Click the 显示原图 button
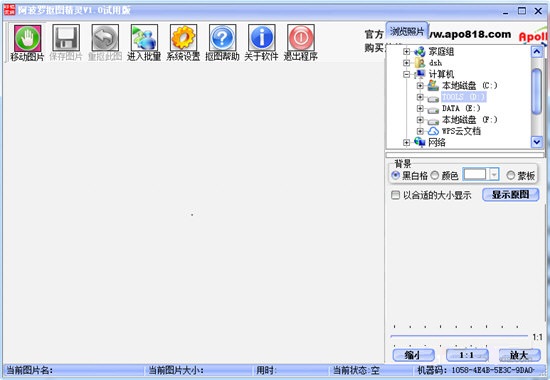 pyautogui.click(x=511, y=194)
